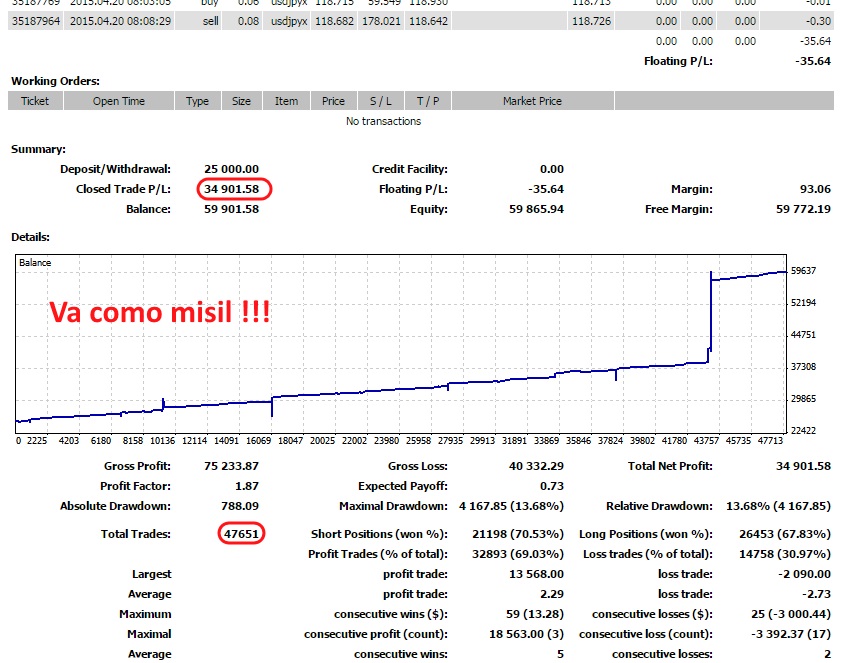Click the T / P column header

(428, 101)
